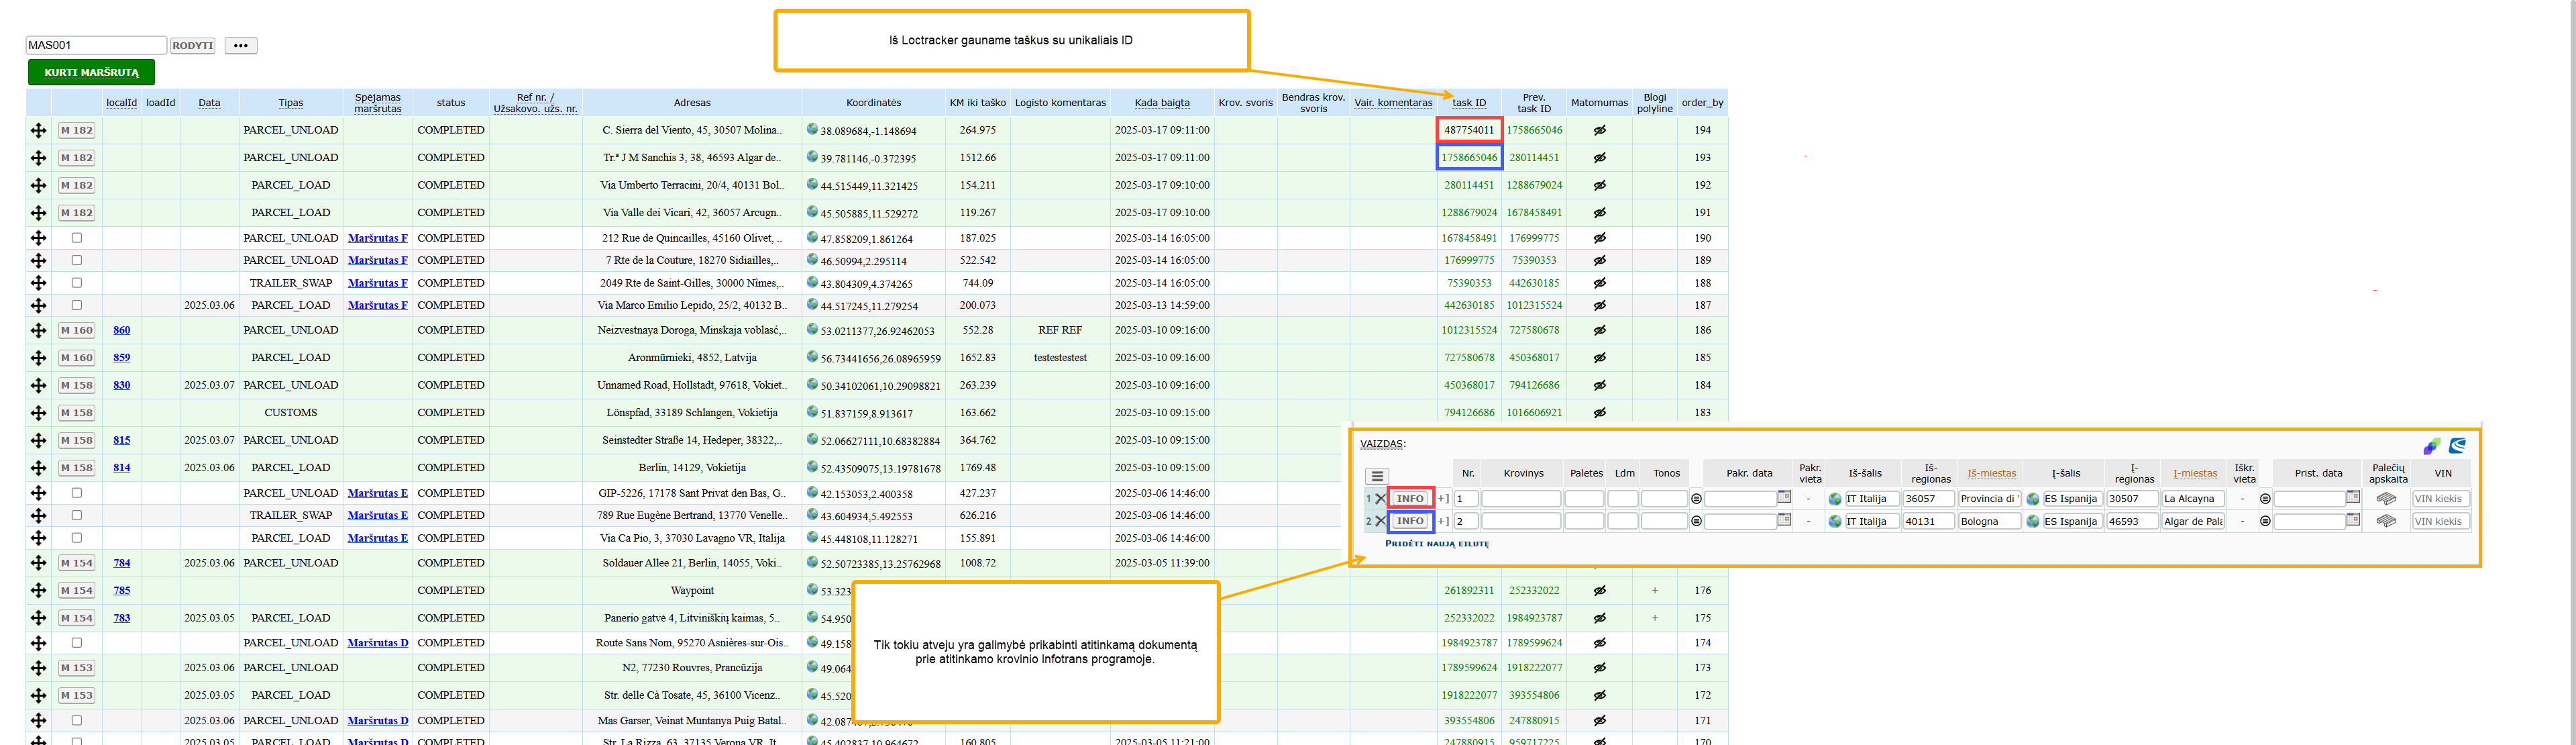Click the delete X on cargo row 1
Viewport: 2576px width, 745px height.
pos(1380,499)
